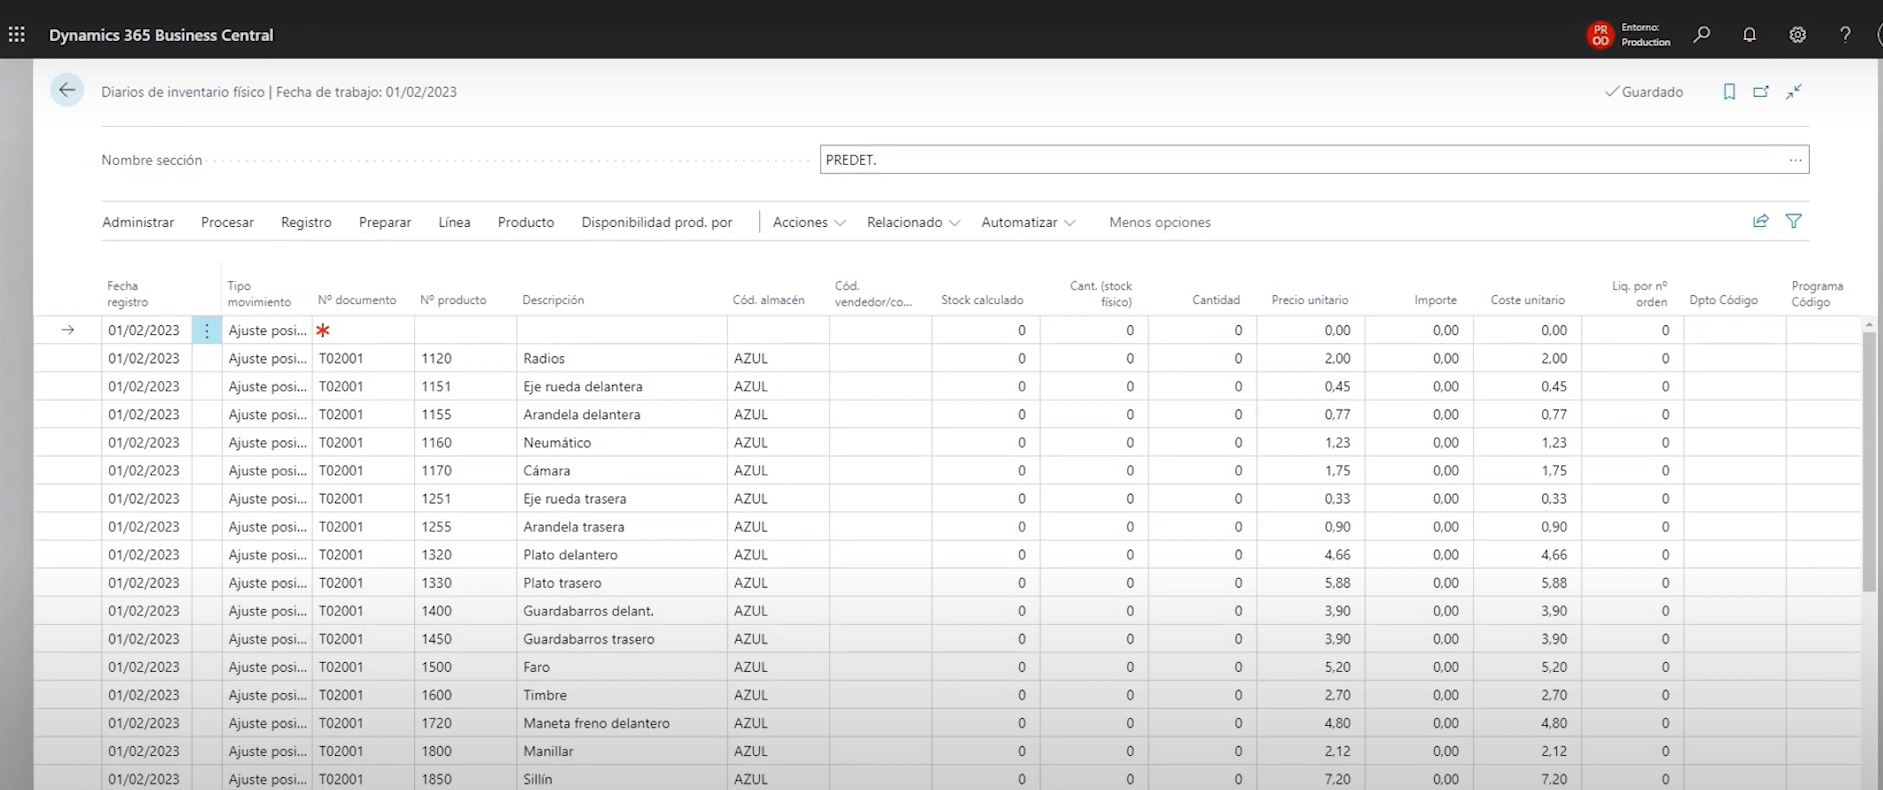Screen dimensions: 1883x790
Task: Click the share icon above the grid
Action: click(x=1761, y=221)
